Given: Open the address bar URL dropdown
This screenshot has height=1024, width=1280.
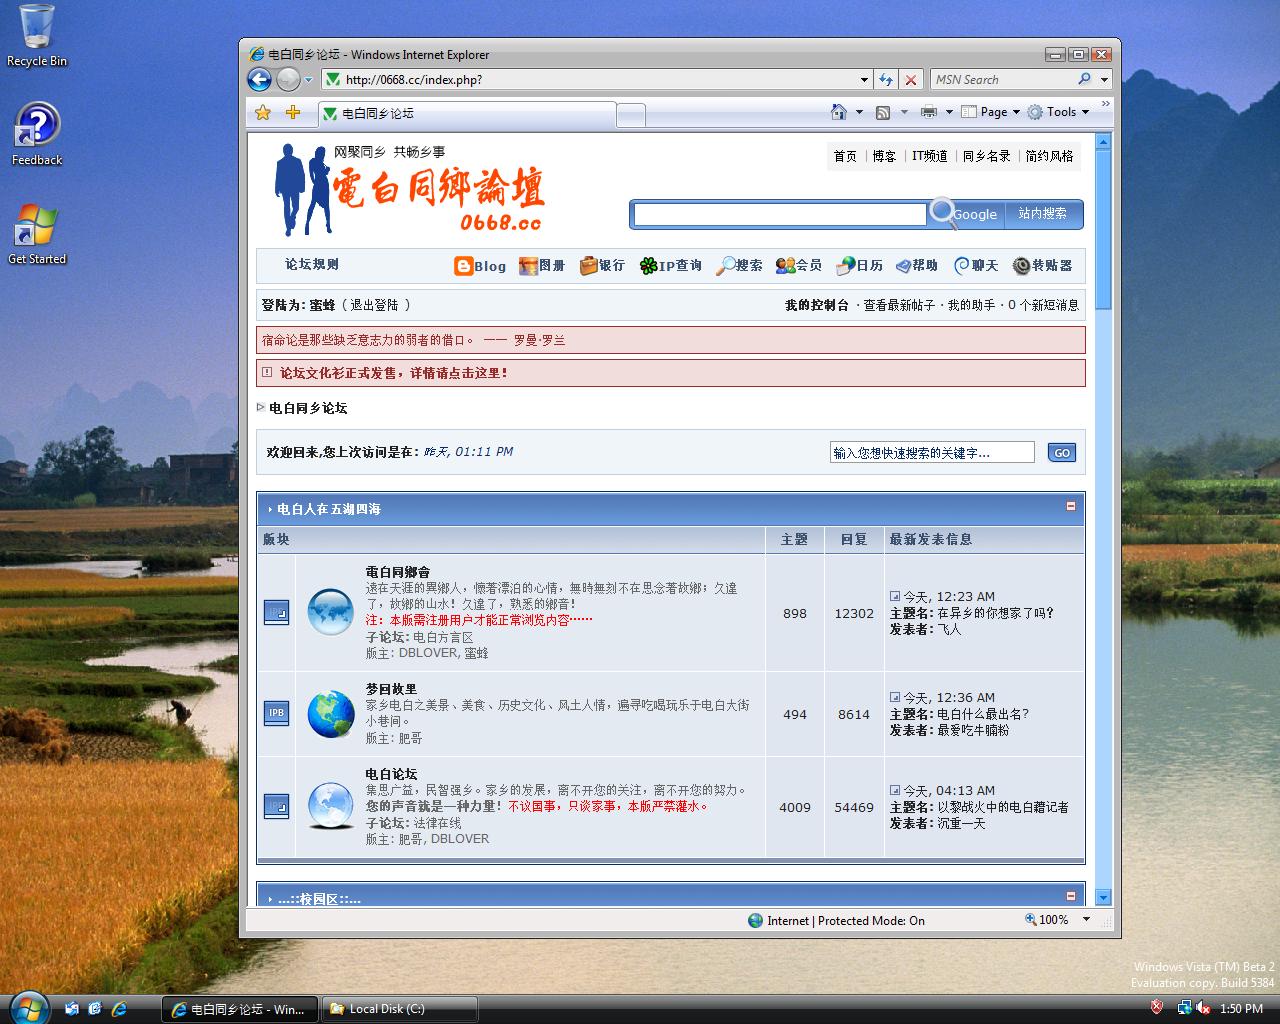Looking at the screenshot, I should (x=864, y=80).
